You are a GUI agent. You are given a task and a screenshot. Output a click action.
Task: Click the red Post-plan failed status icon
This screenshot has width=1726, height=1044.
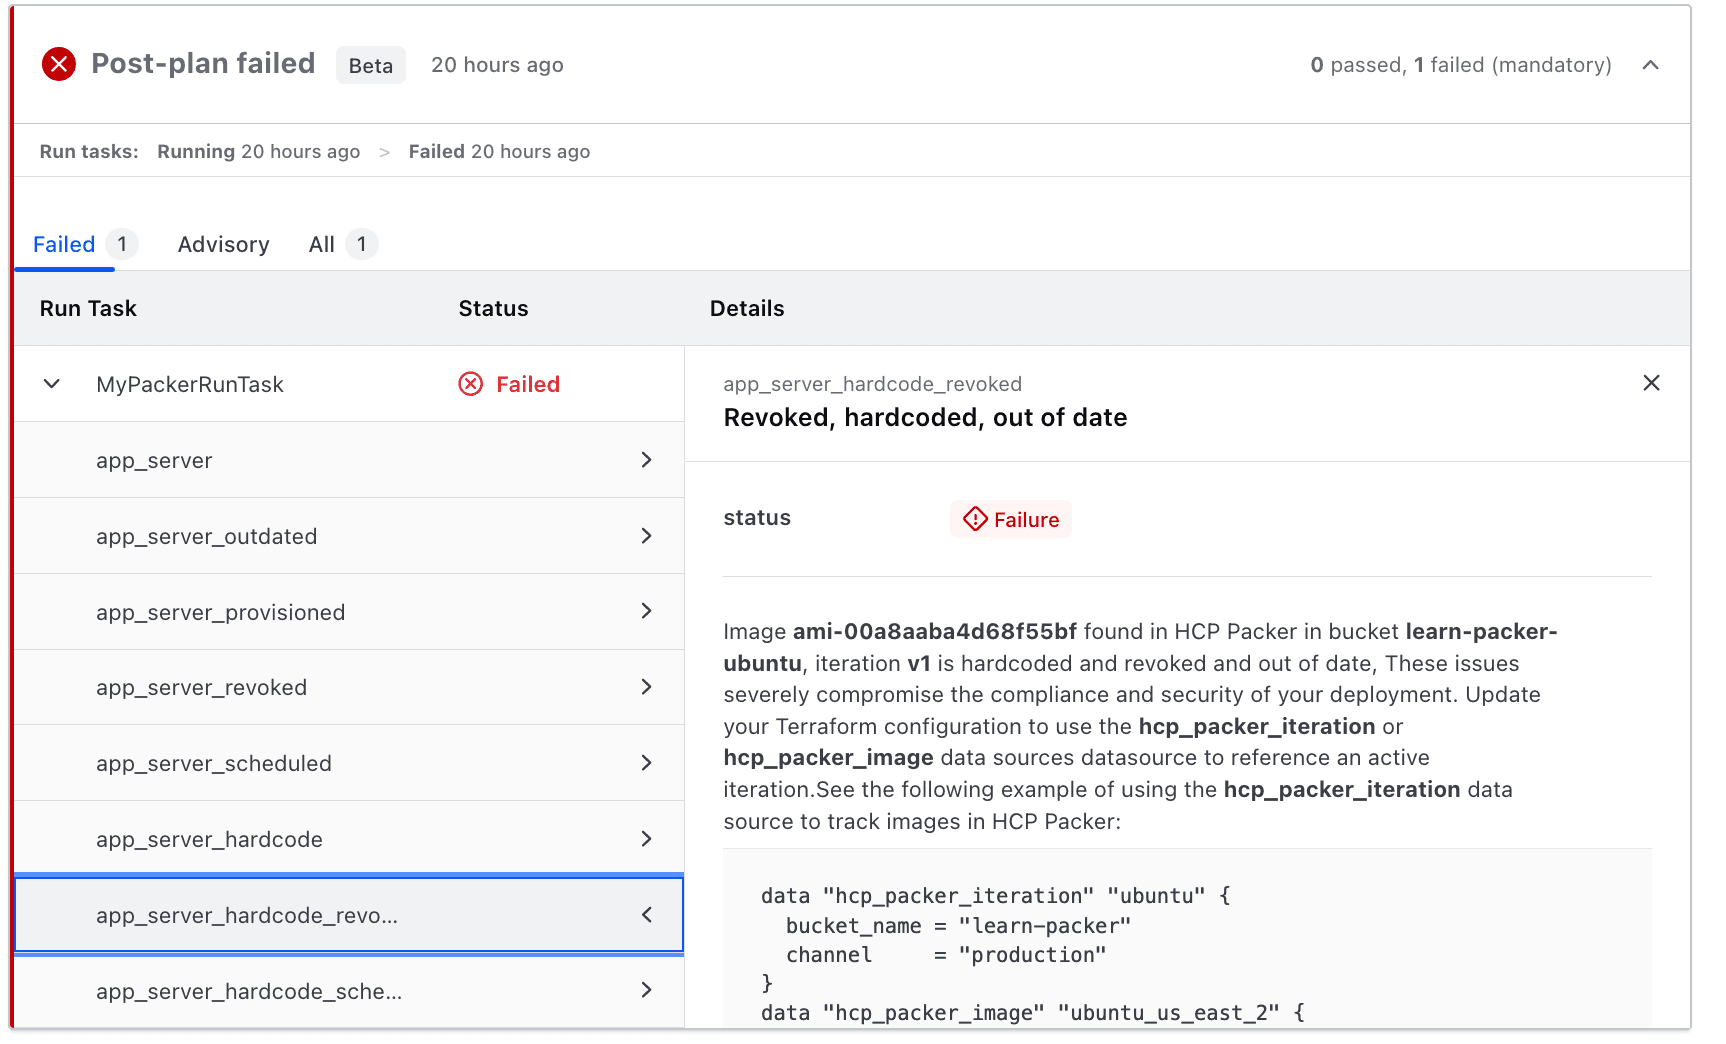point(58,63)
